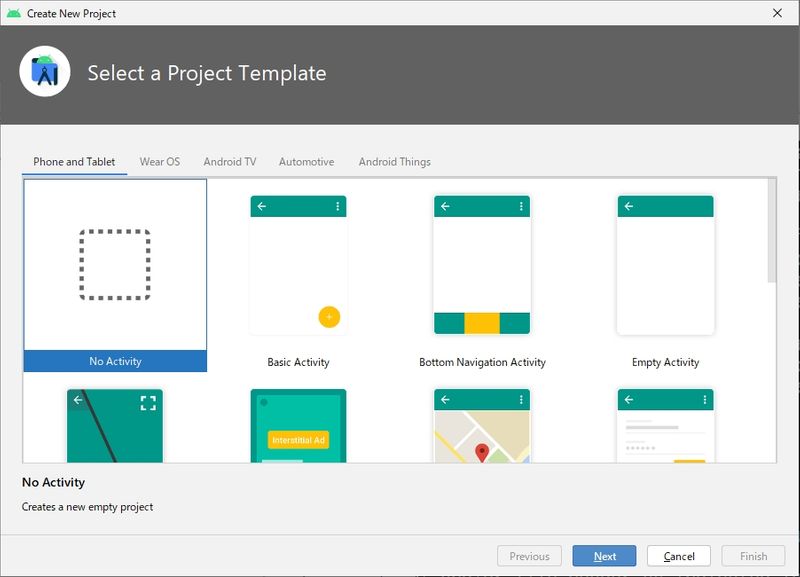The image size is (800, 577).
Task: Select the Interstitial Ad template
Action: pos(298,426)
